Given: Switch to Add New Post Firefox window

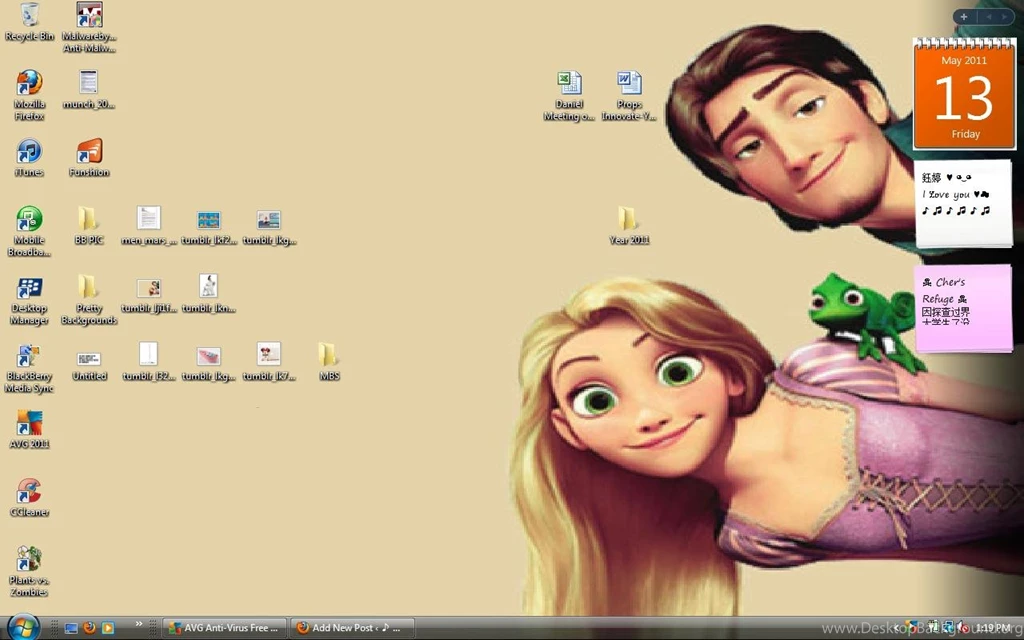Looking at the screenshot, I should tap(352, 628).
